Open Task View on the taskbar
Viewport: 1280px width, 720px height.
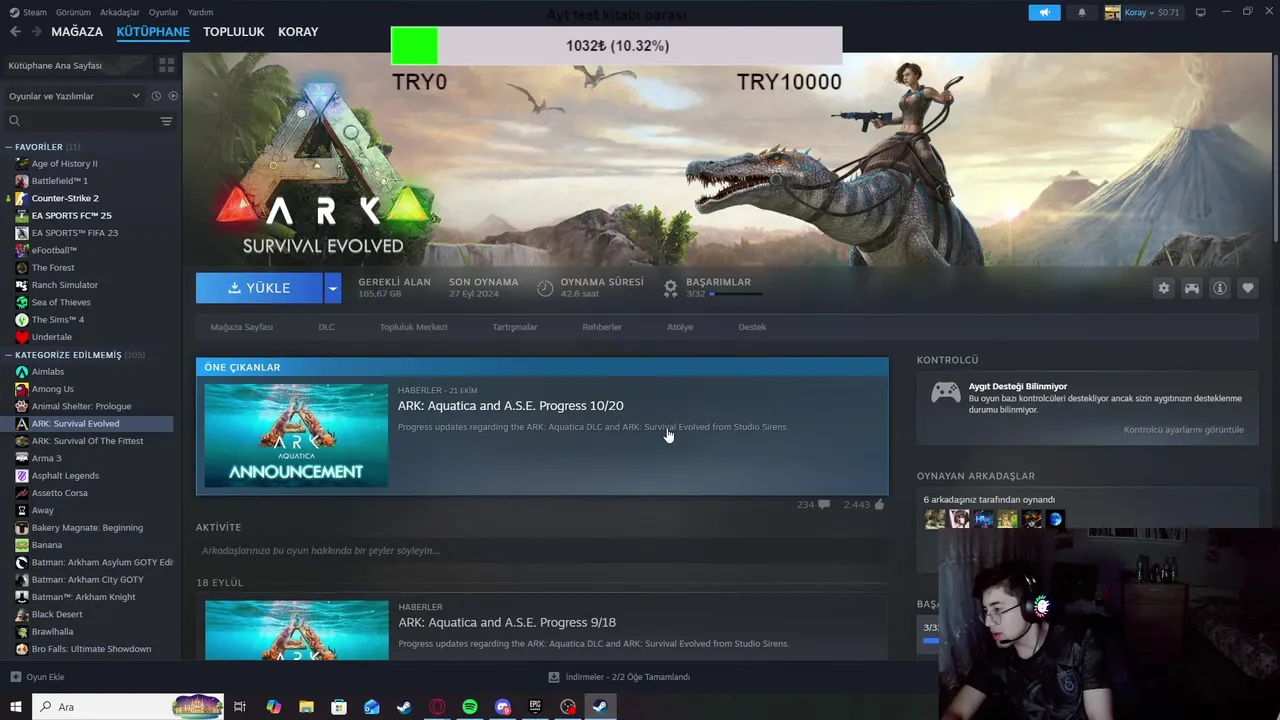click(x=240, y=707)
